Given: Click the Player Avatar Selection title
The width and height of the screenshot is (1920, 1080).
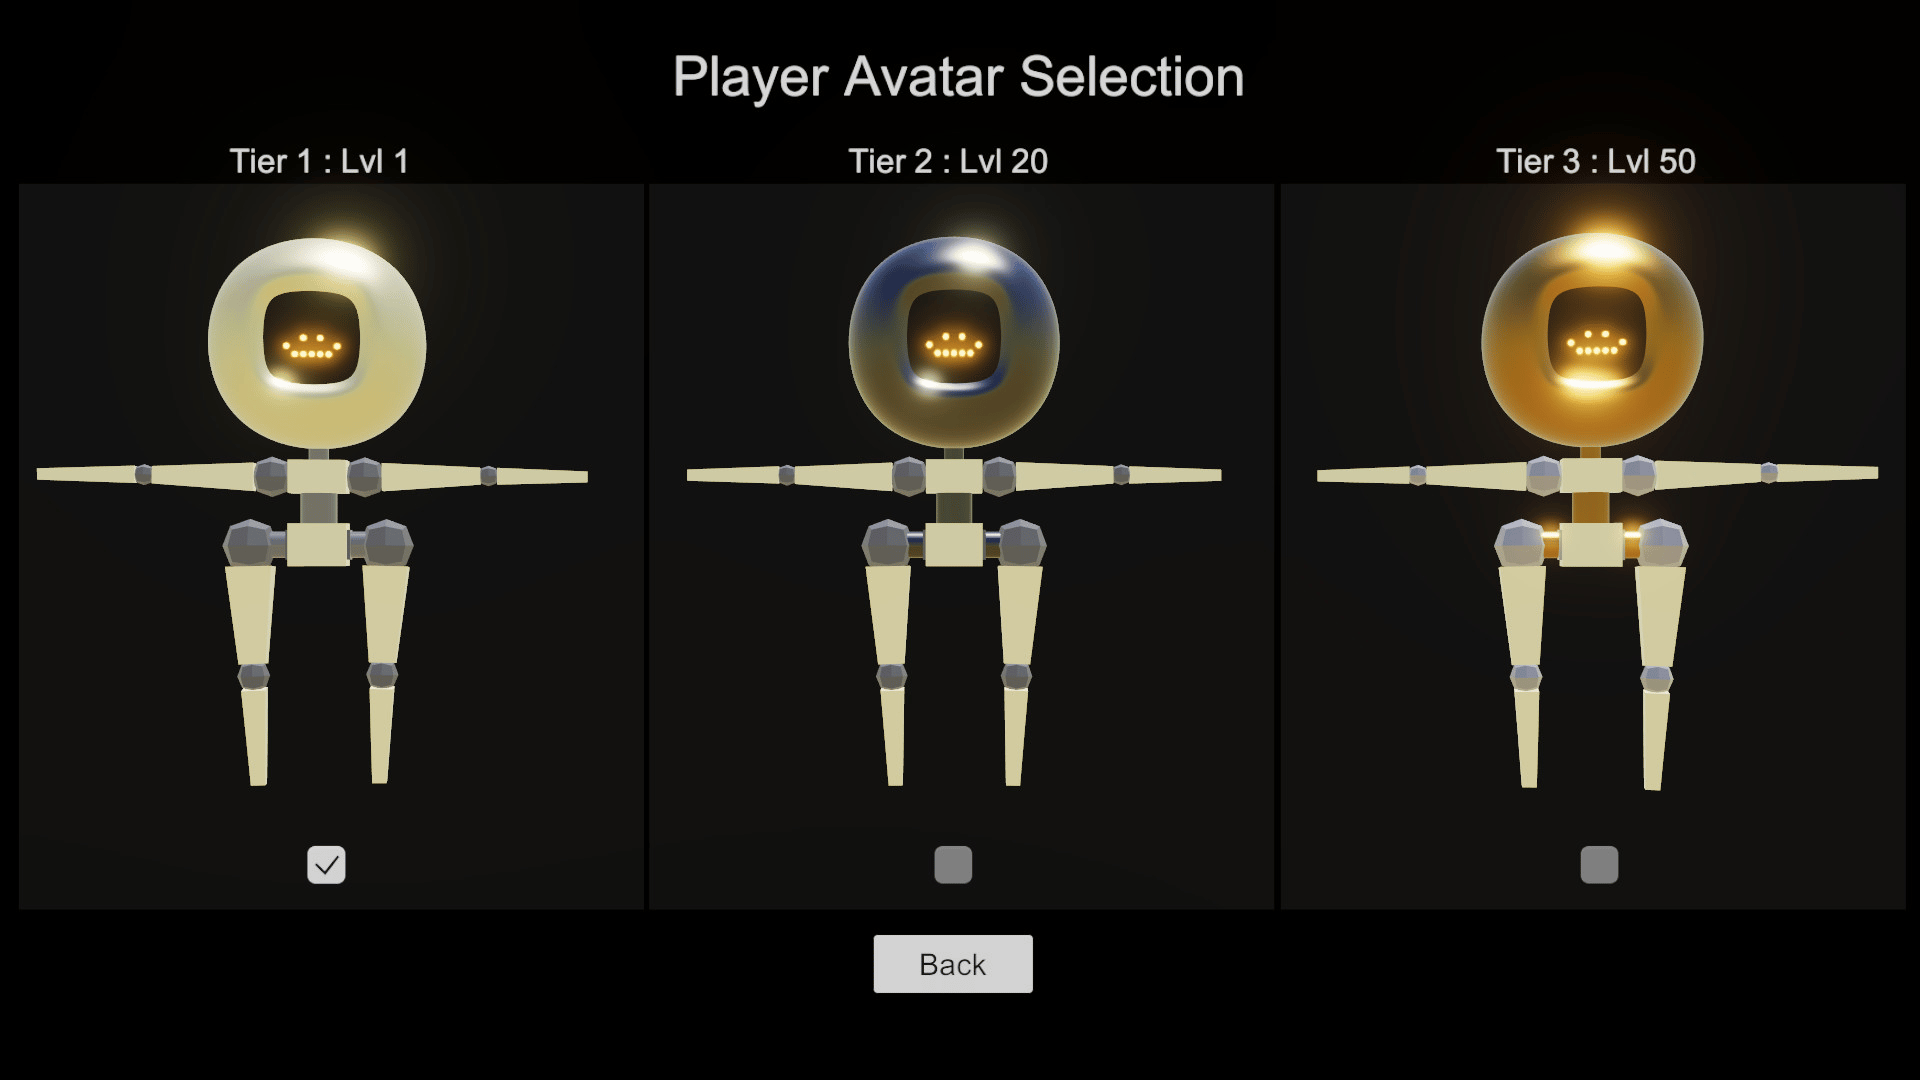Looking at the screenshot, I should (x=958, y=77).
